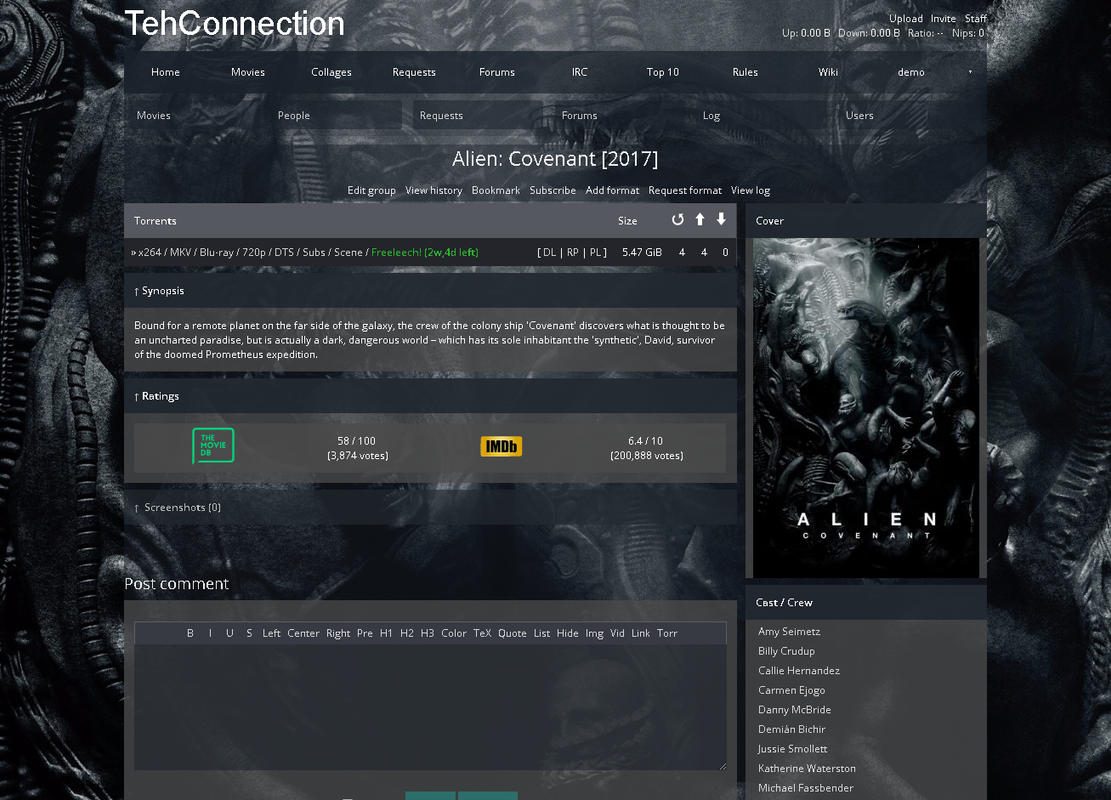Open Requests in the main navigation bar
1111x800 pixels.
[414, 72]
